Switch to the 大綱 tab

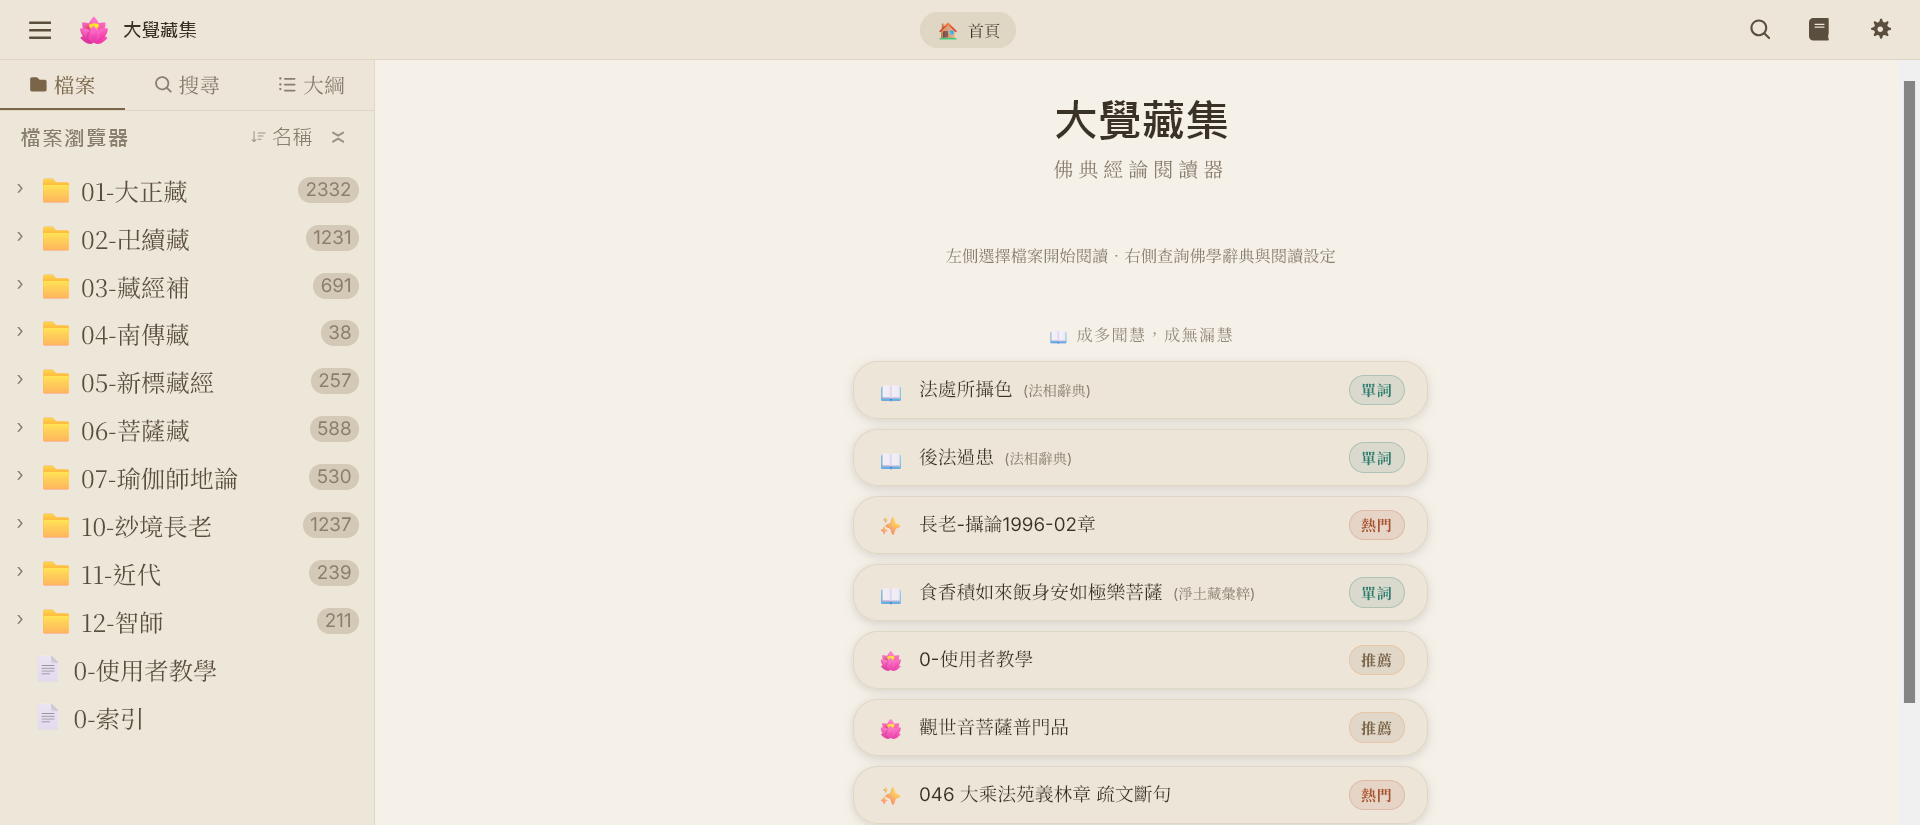pos(311,85)
